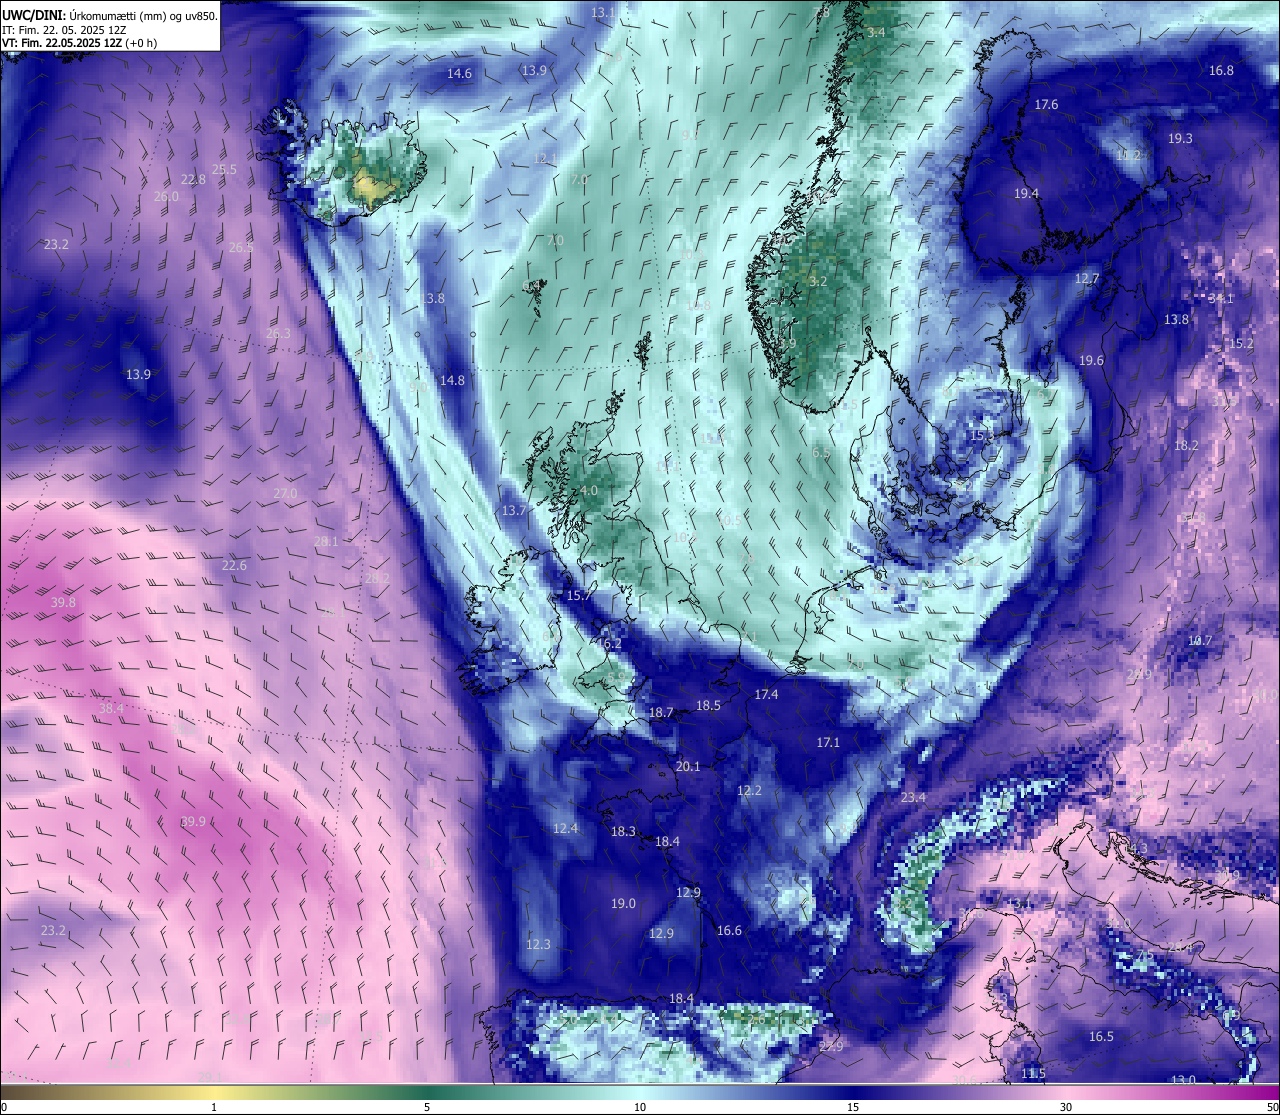Click the map value '27.0'
The height and width of the screenshot is (1115, 1280).
pos(285,494)
